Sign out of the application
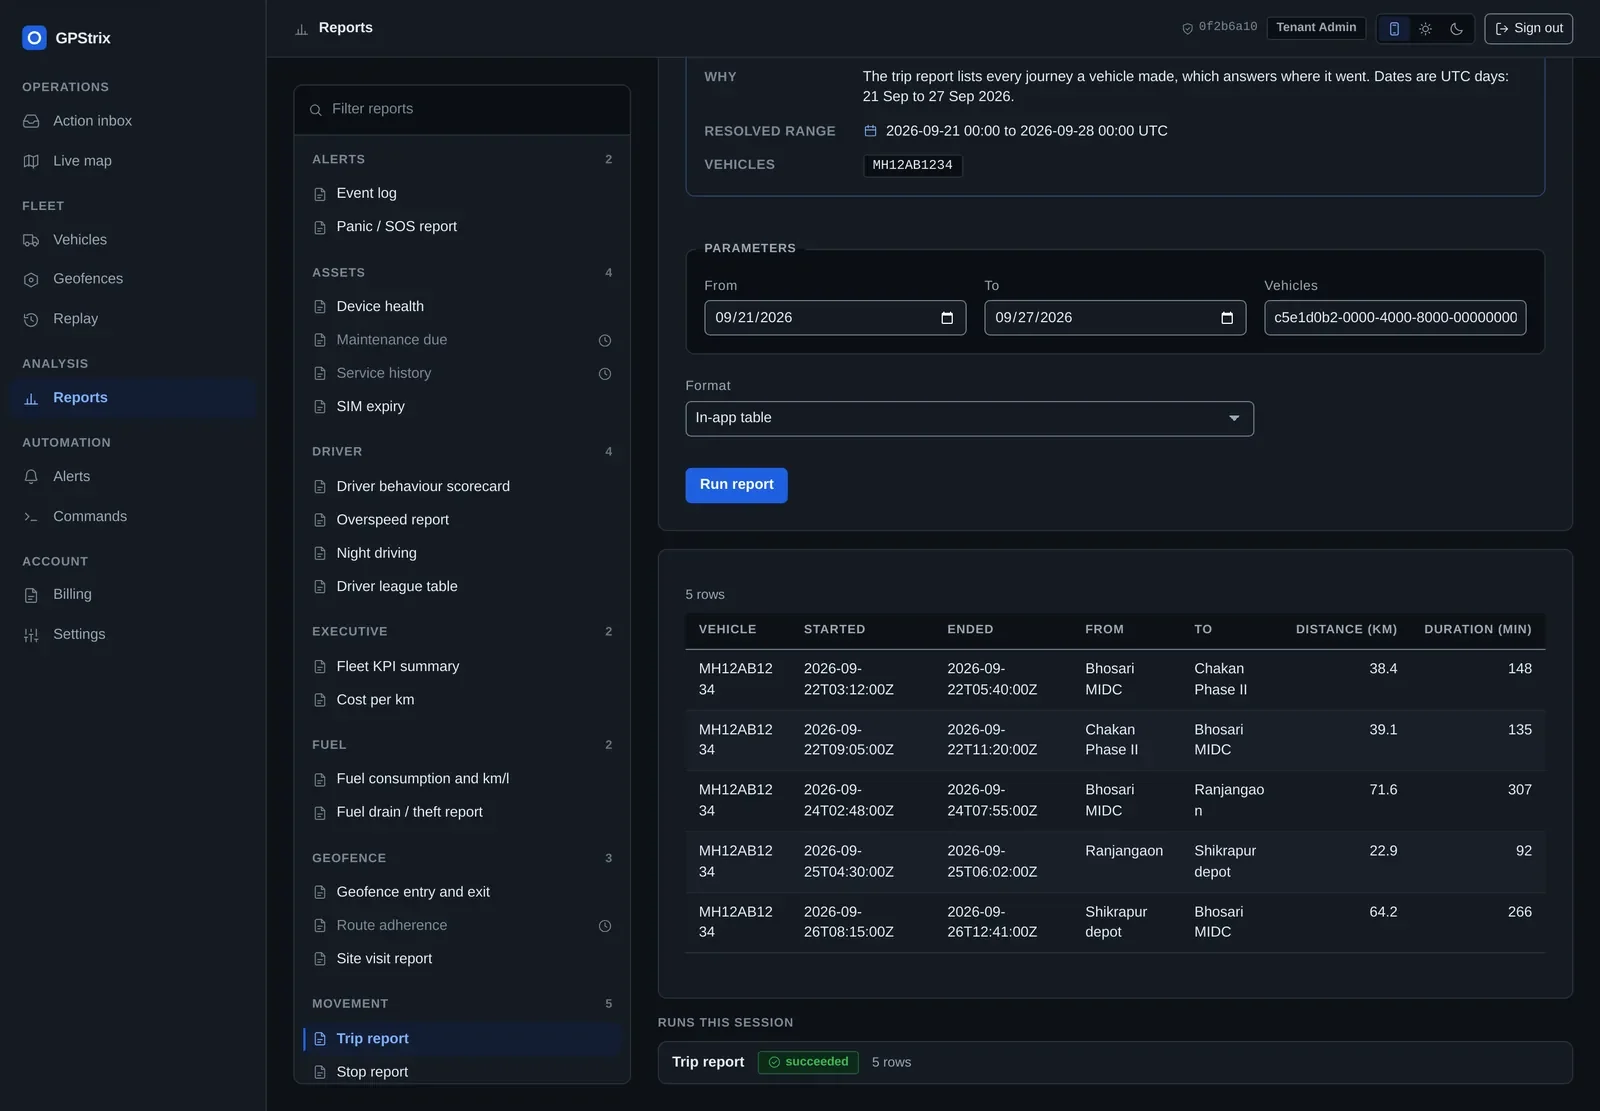1600x1111 pixels. tap(1528, 29)
